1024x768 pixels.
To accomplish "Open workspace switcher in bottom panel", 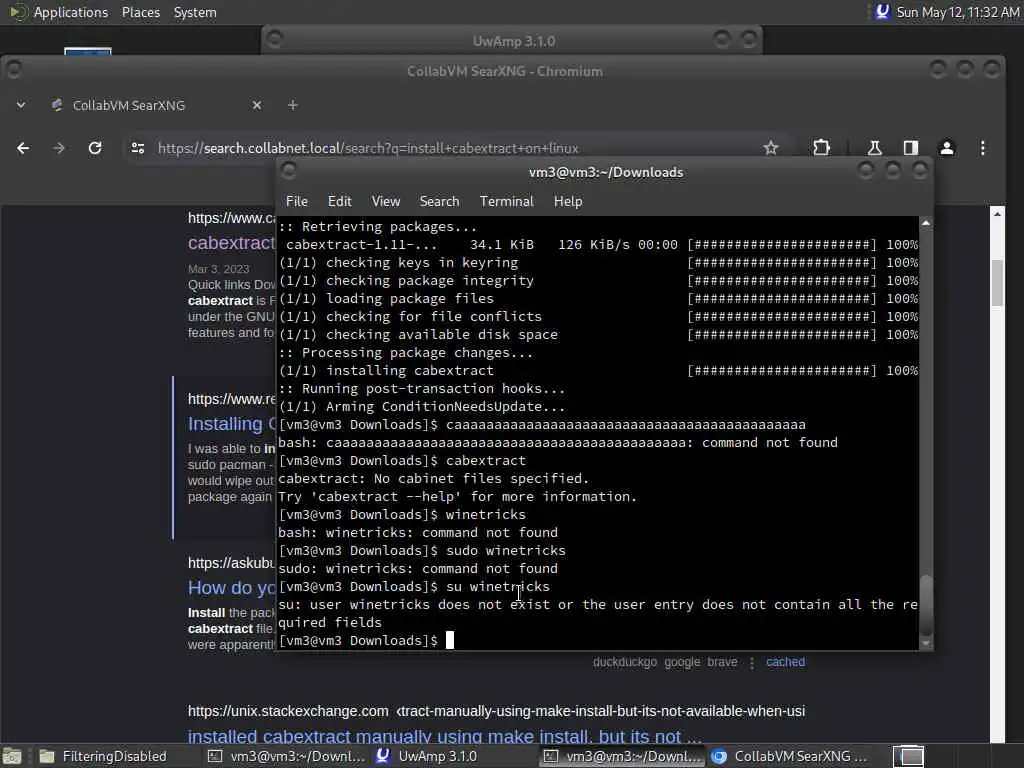I will 908,756.
